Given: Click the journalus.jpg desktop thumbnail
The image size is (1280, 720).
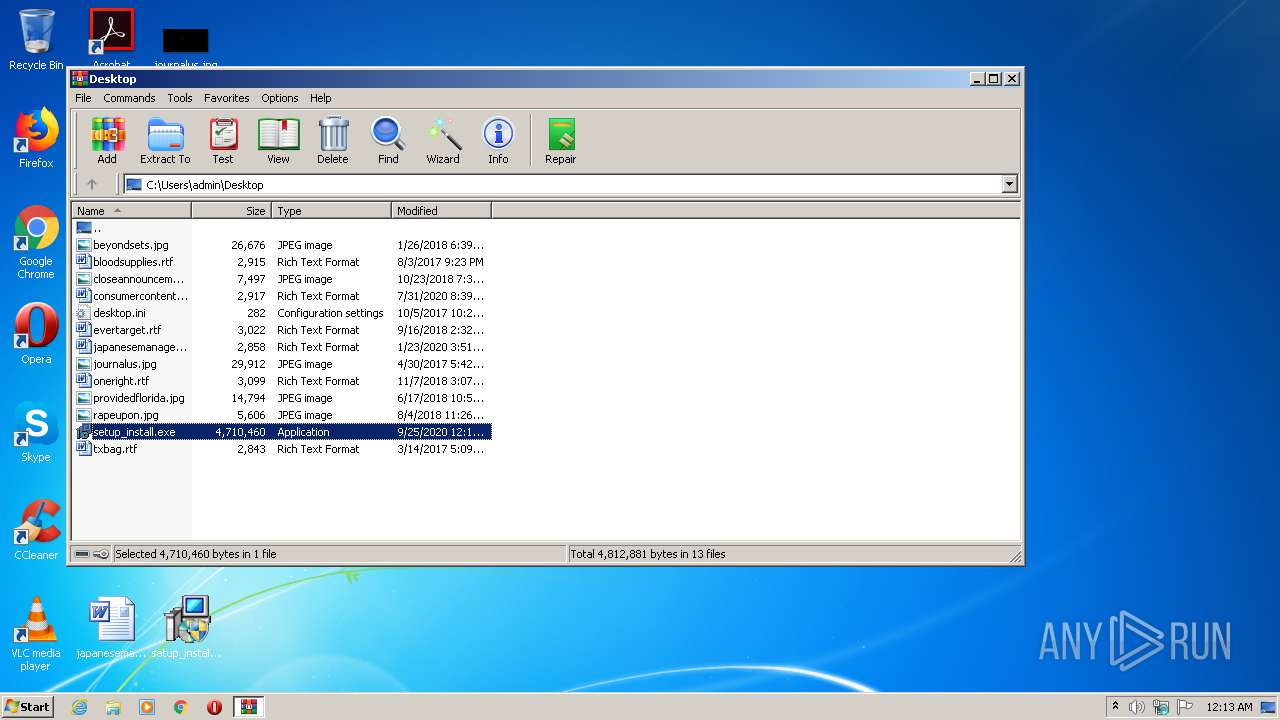Looking at the screenshot, I should pyautogui.click(x=186, y=46).
